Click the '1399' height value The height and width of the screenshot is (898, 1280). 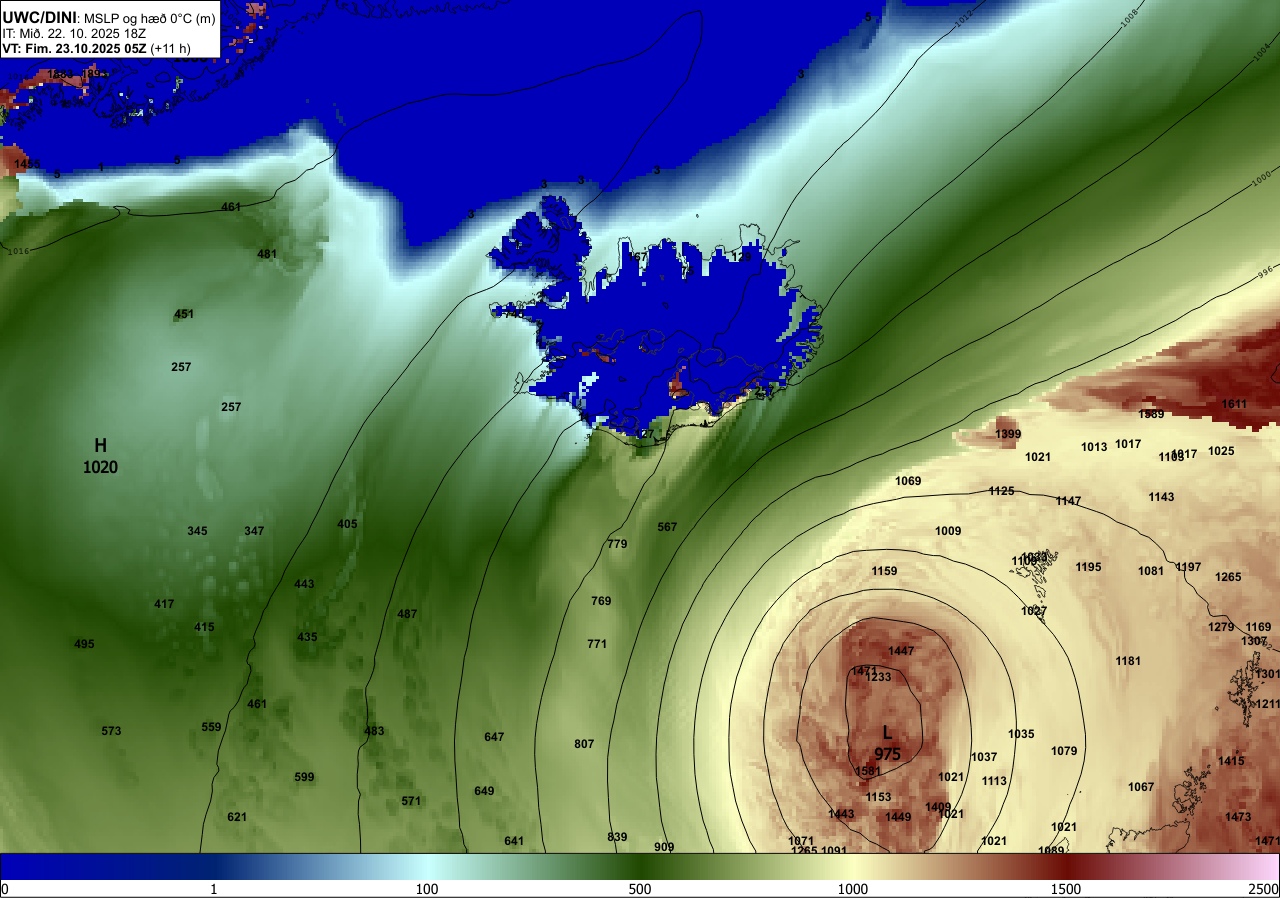pyautogui.click(x=1008, y=434)
